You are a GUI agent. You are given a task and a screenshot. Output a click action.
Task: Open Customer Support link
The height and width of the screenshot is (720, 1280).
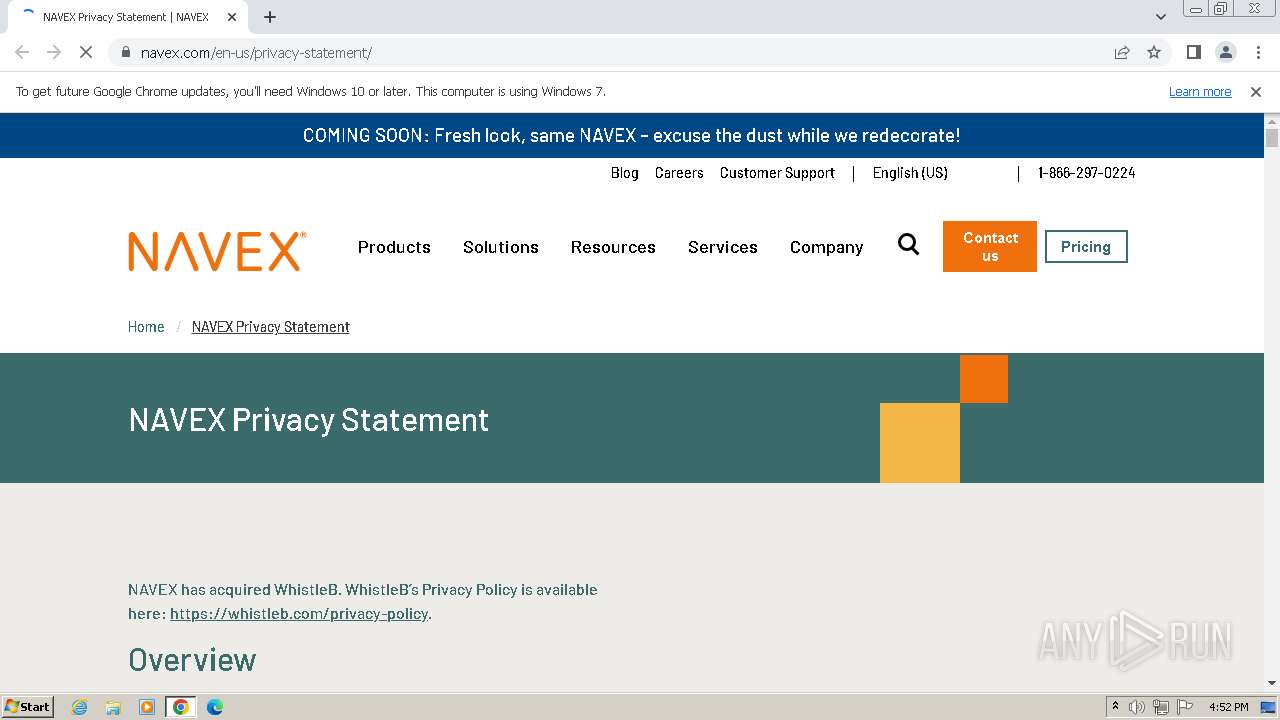tap(777, 173)
